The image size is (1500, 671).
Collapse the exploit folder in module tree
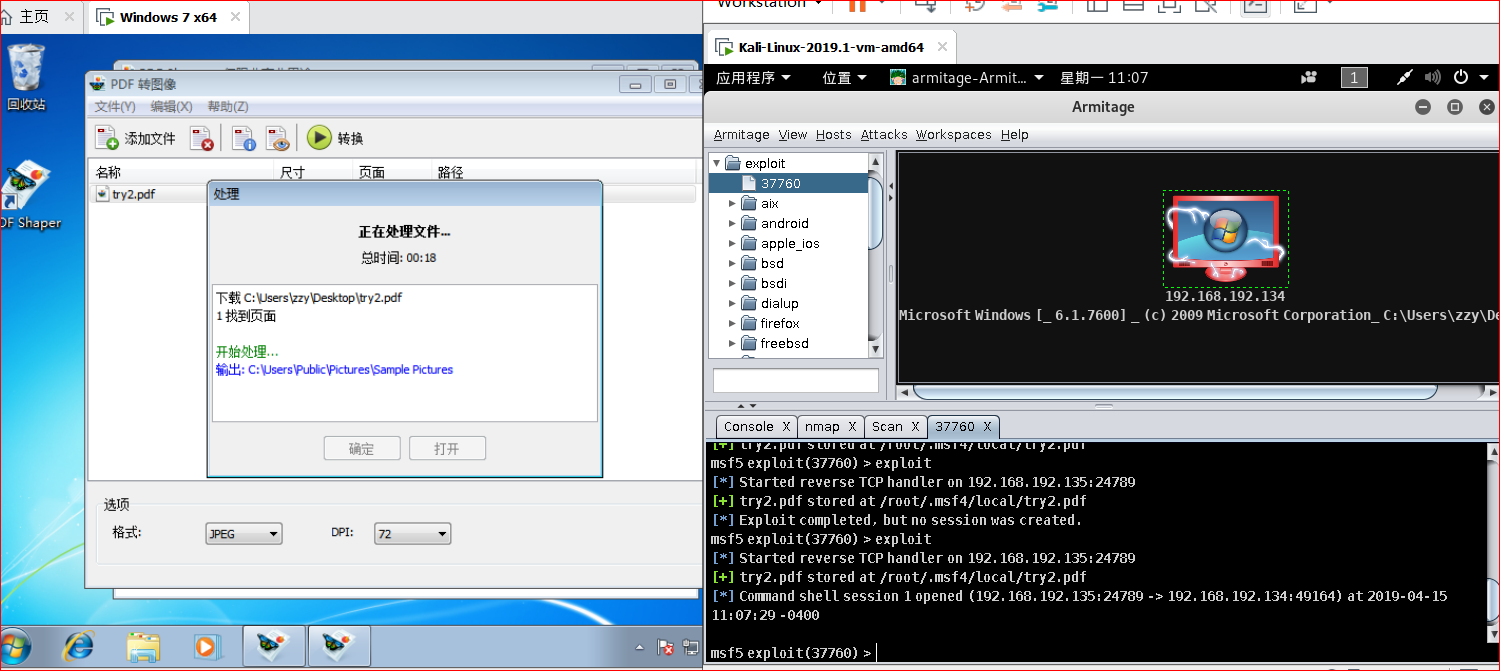pyautogui.click(x=717, y=163)
